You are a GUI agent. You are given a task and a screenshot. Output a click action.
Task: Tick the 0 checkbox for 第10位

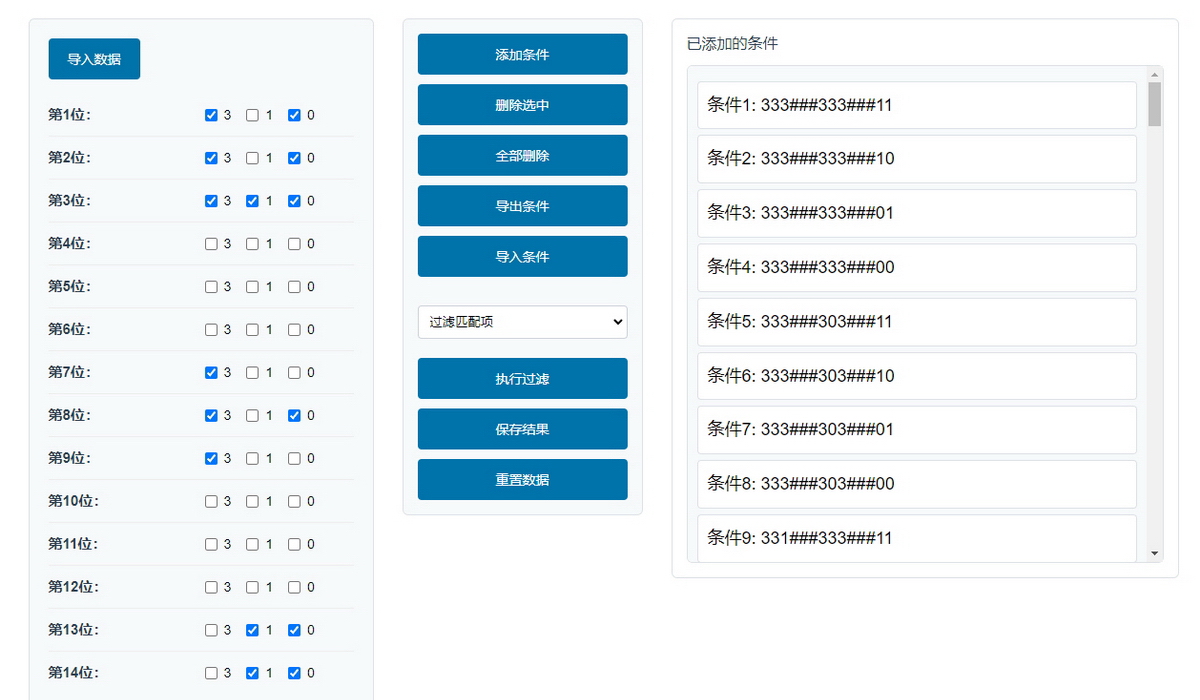pos(294,501)
